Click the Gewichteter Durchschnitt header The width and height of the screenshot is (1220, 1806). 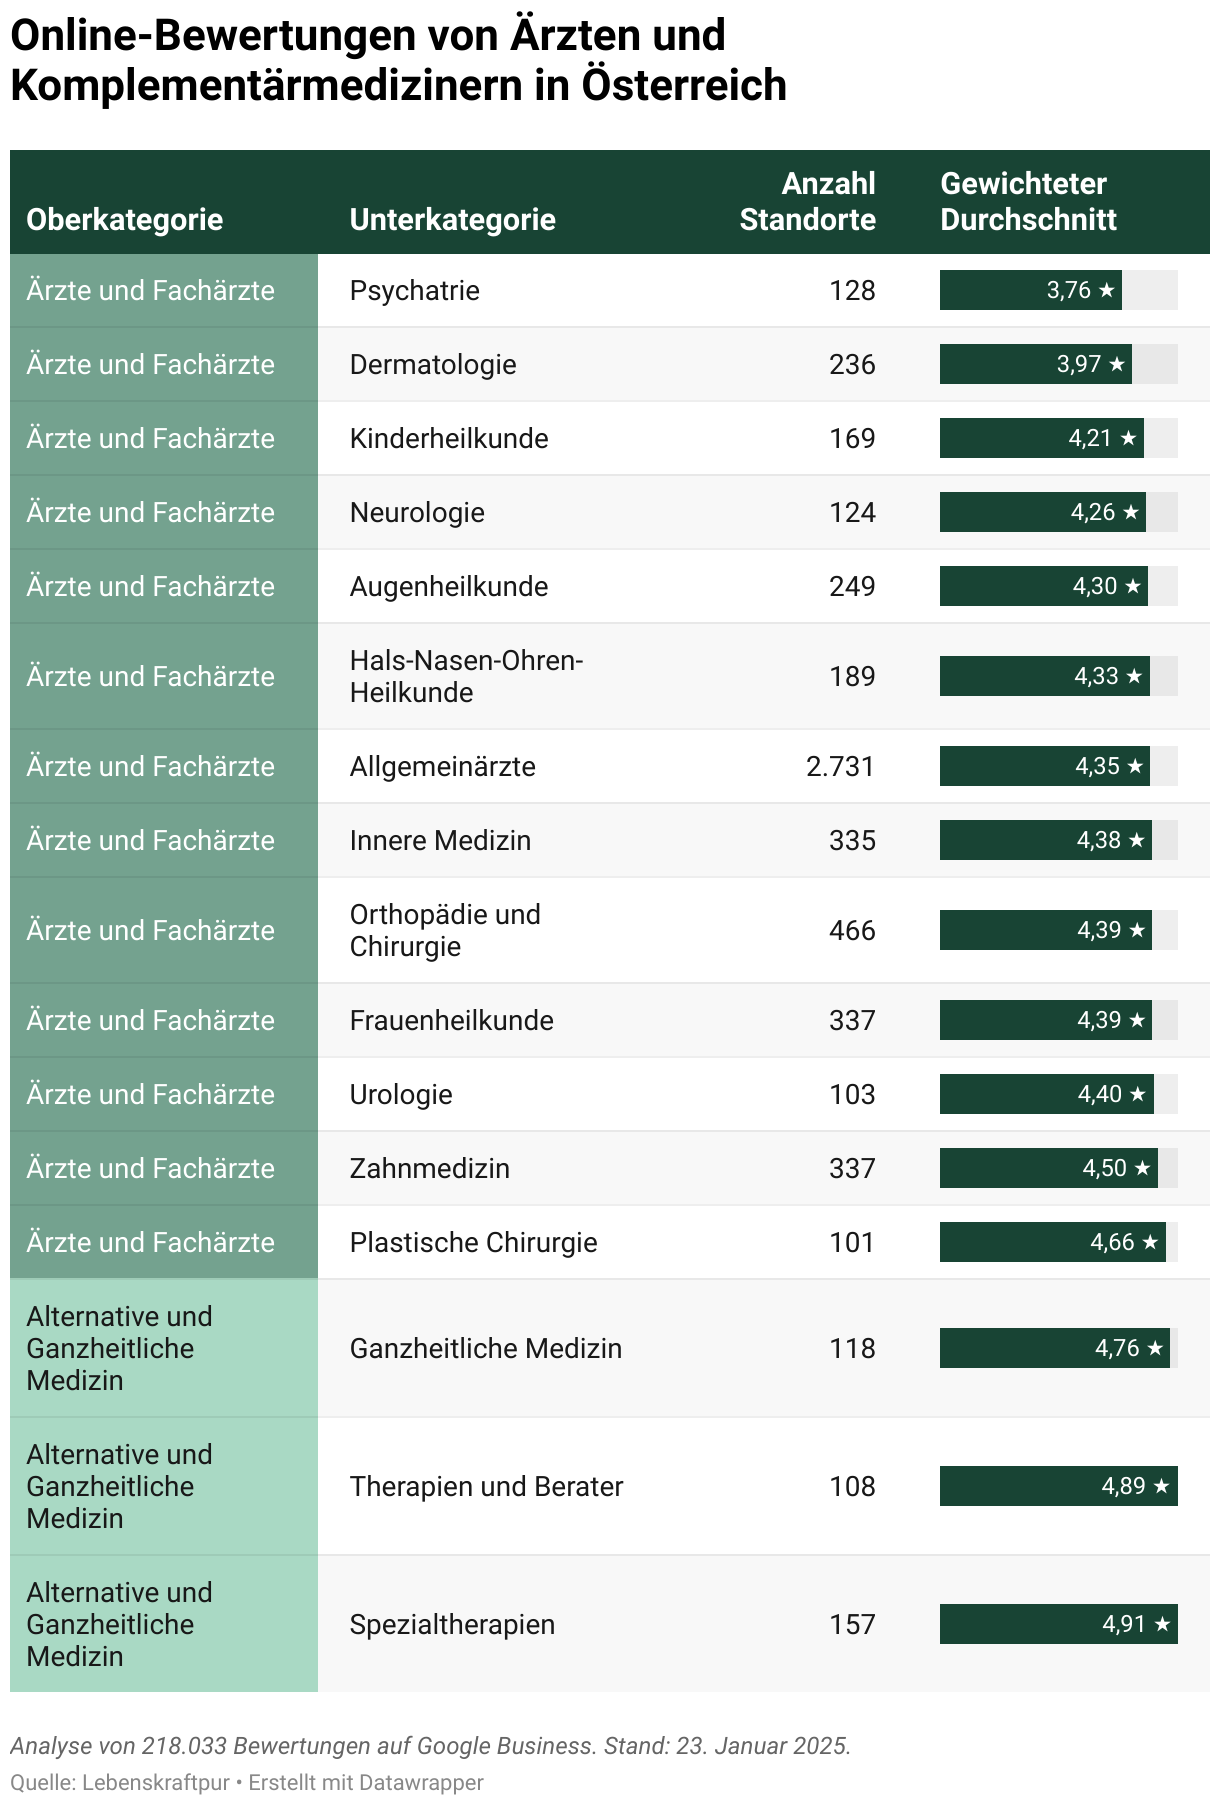click(1028, 202)
